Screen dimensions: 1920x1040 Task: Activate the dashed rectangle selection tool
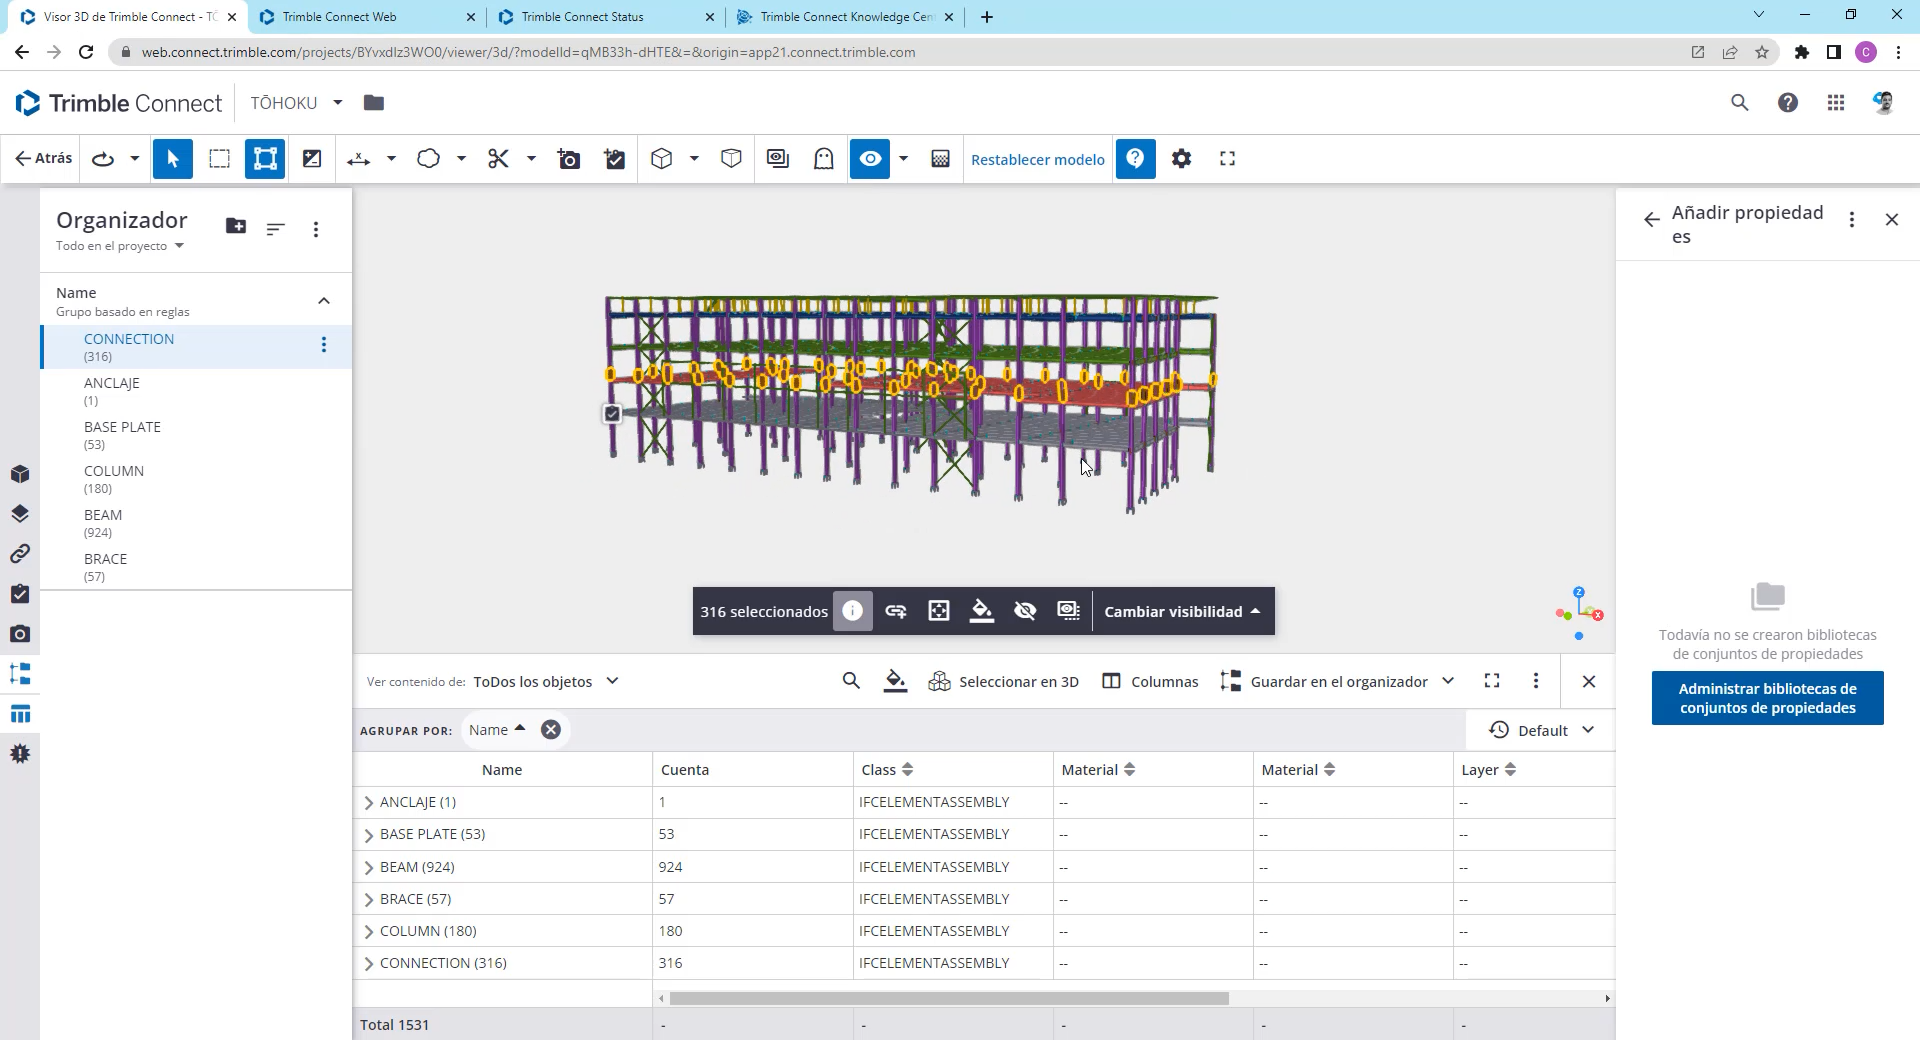tap(219, 159)
